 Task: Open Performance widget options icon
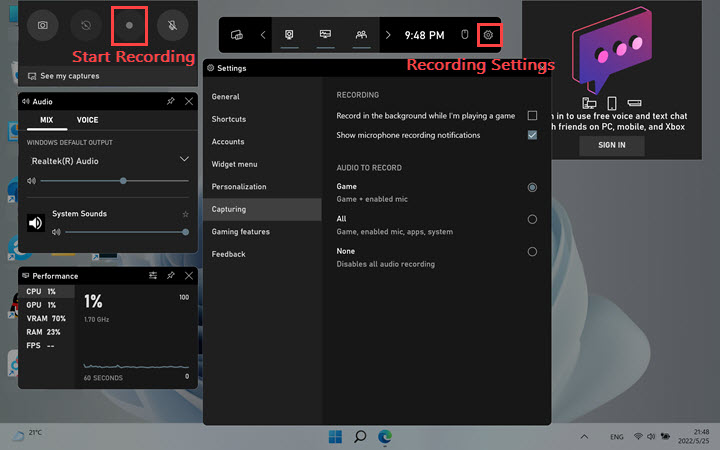coord(153,275)
